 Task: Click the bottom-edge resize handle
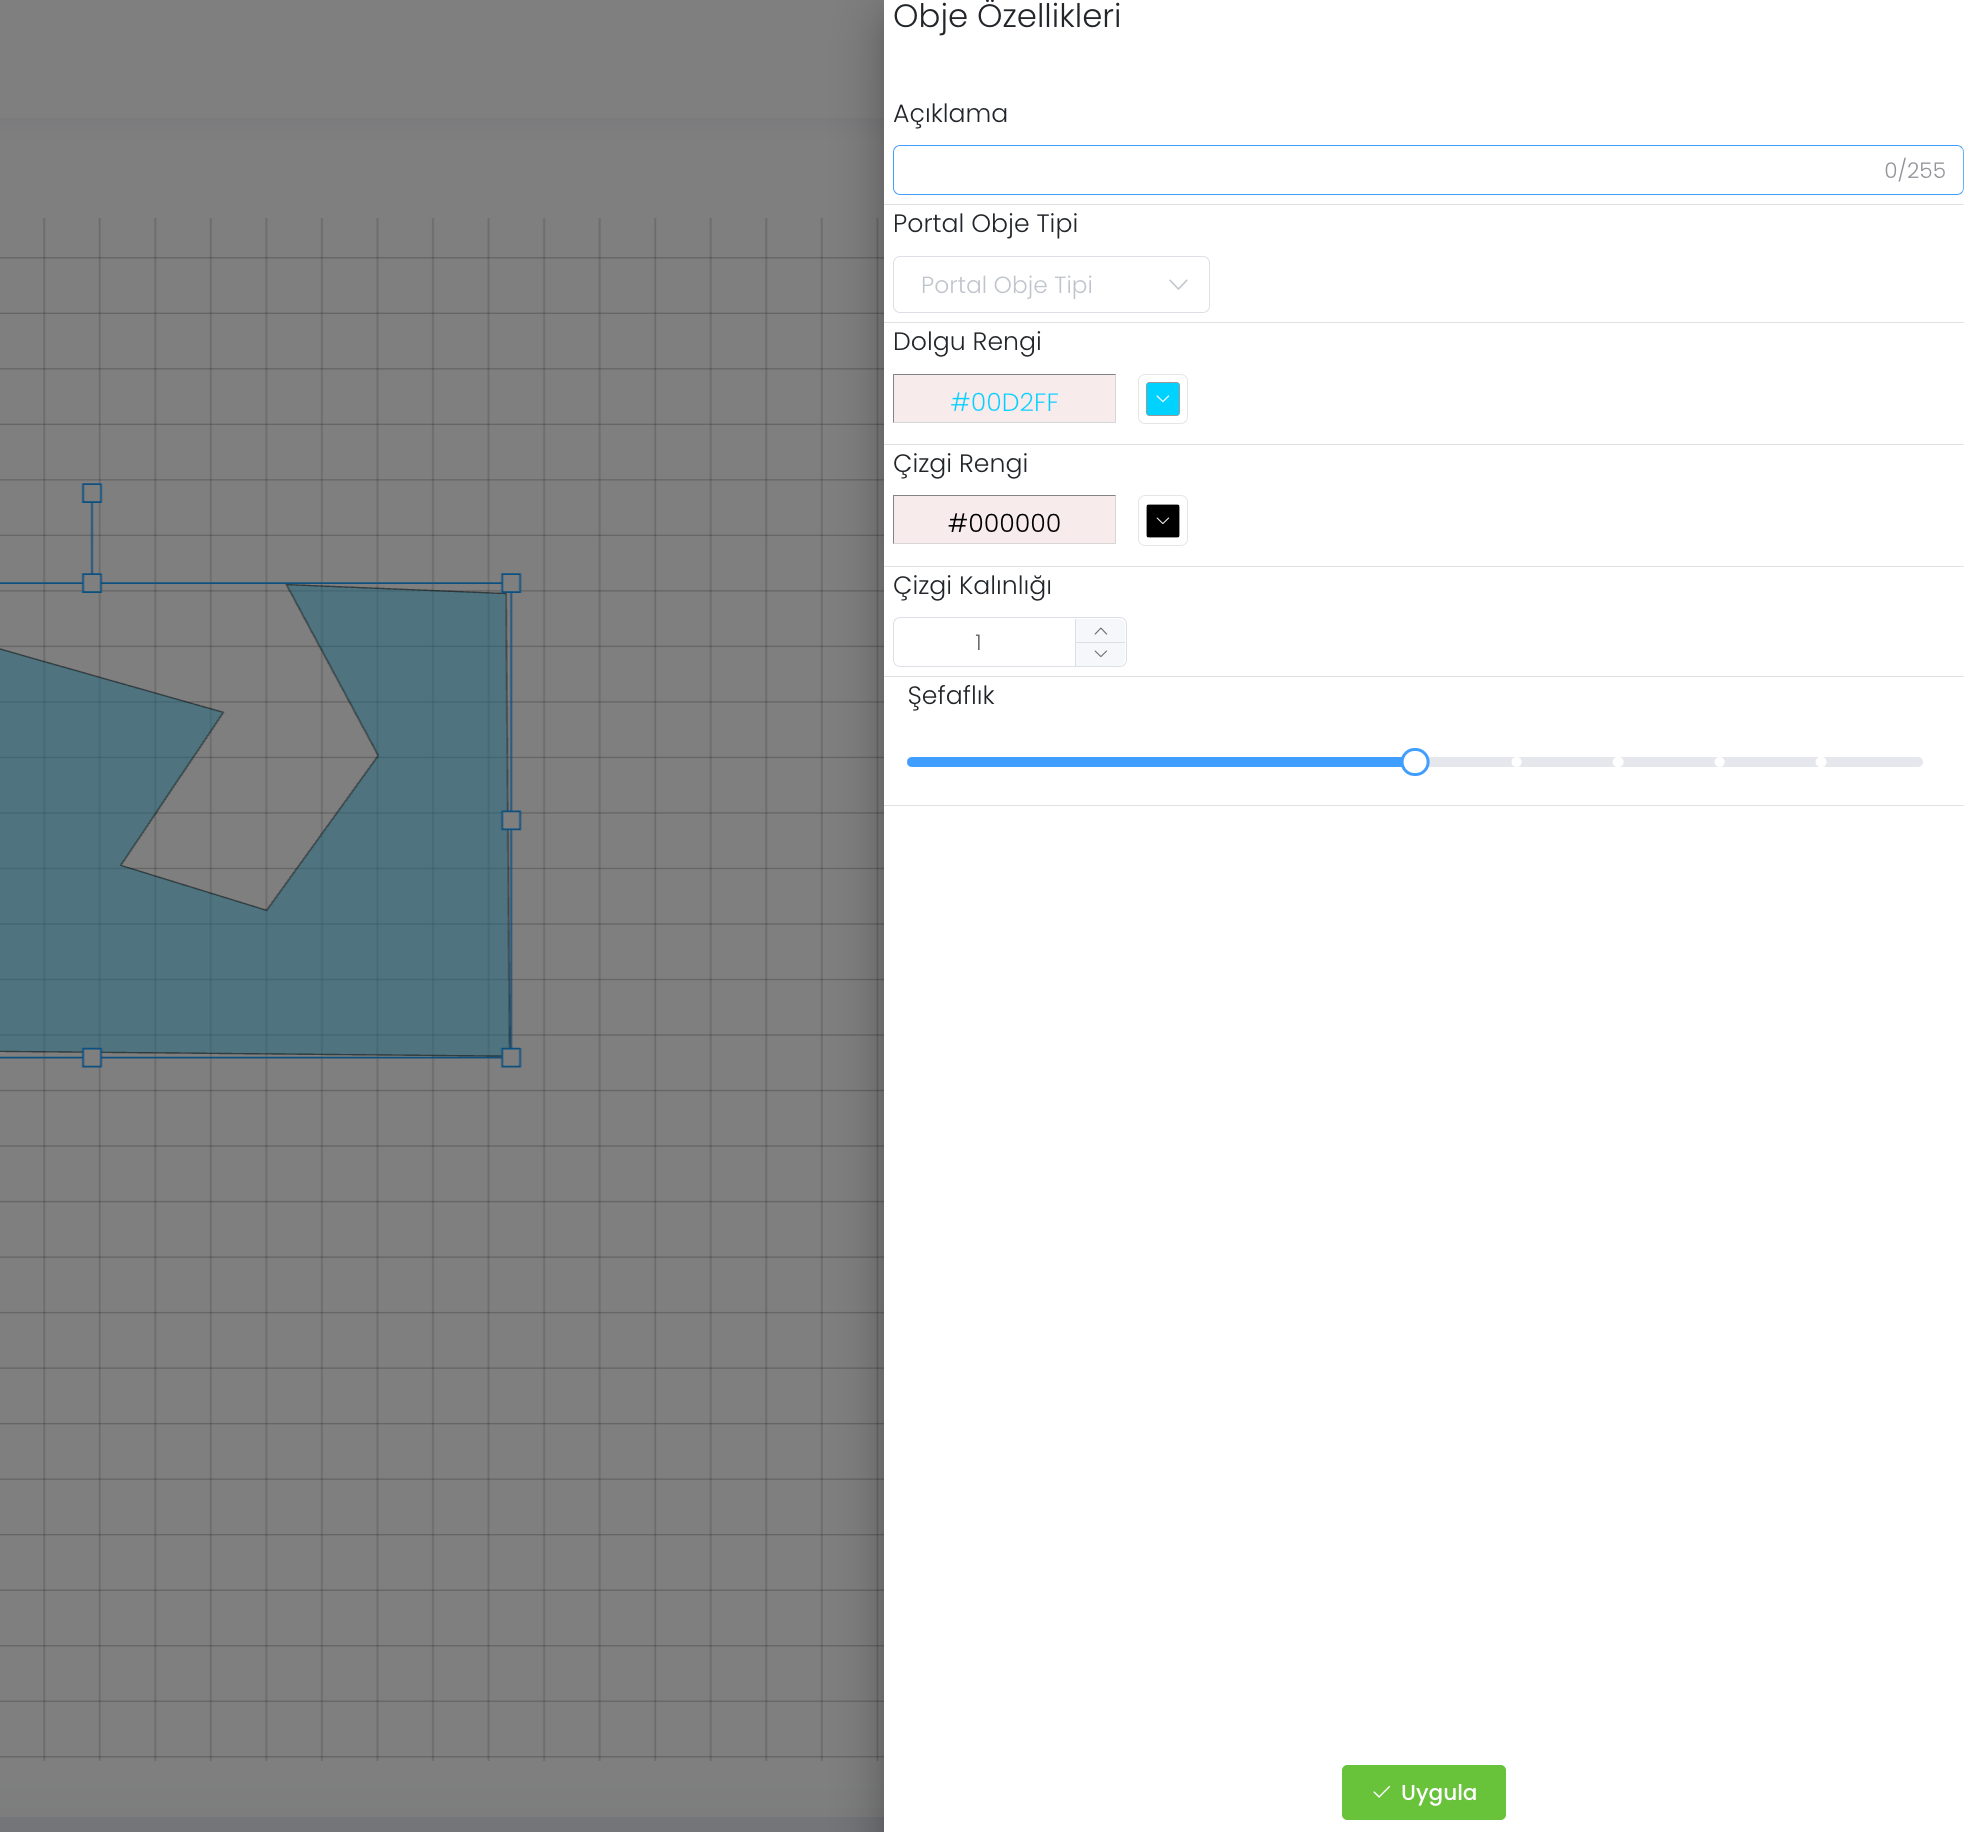tap(92, 1057)
